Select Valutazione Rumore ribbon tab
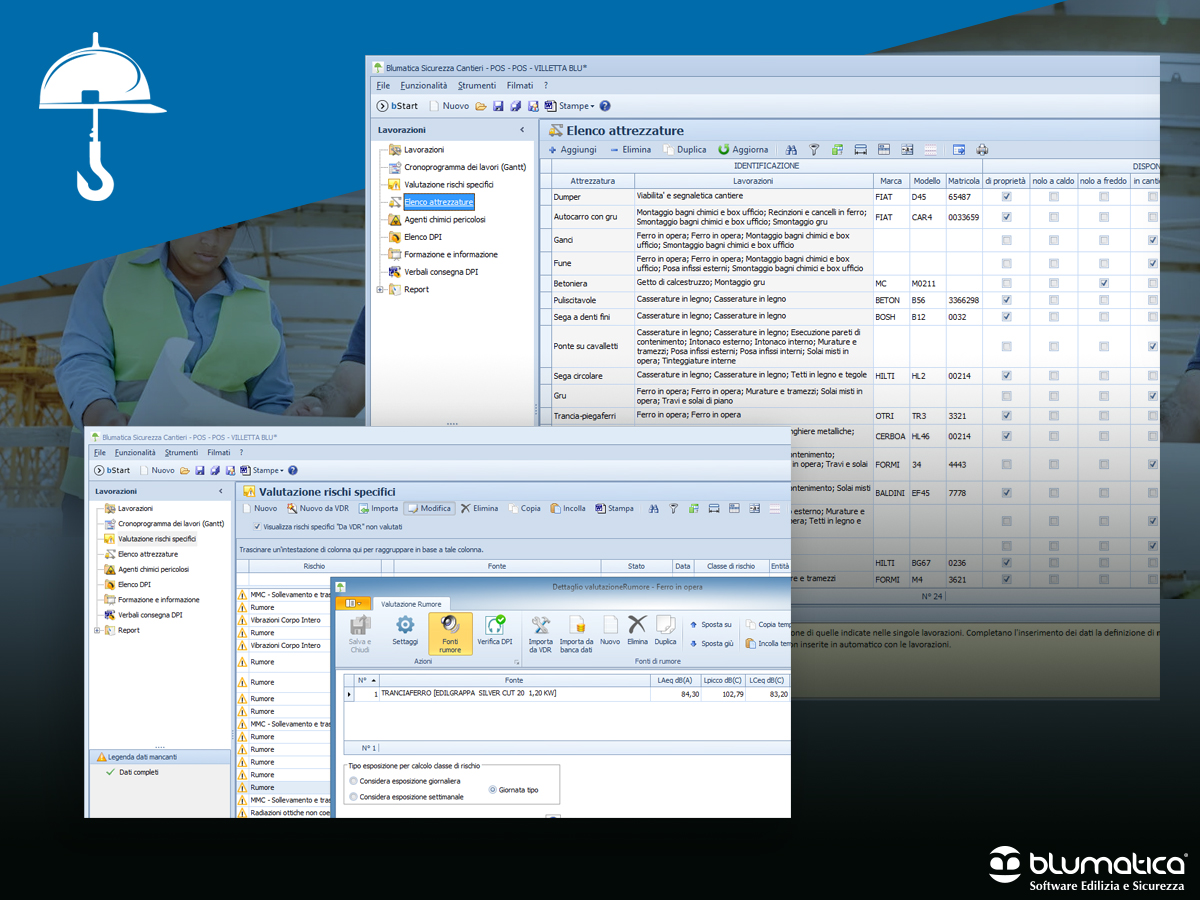 (x=413, y=603)
